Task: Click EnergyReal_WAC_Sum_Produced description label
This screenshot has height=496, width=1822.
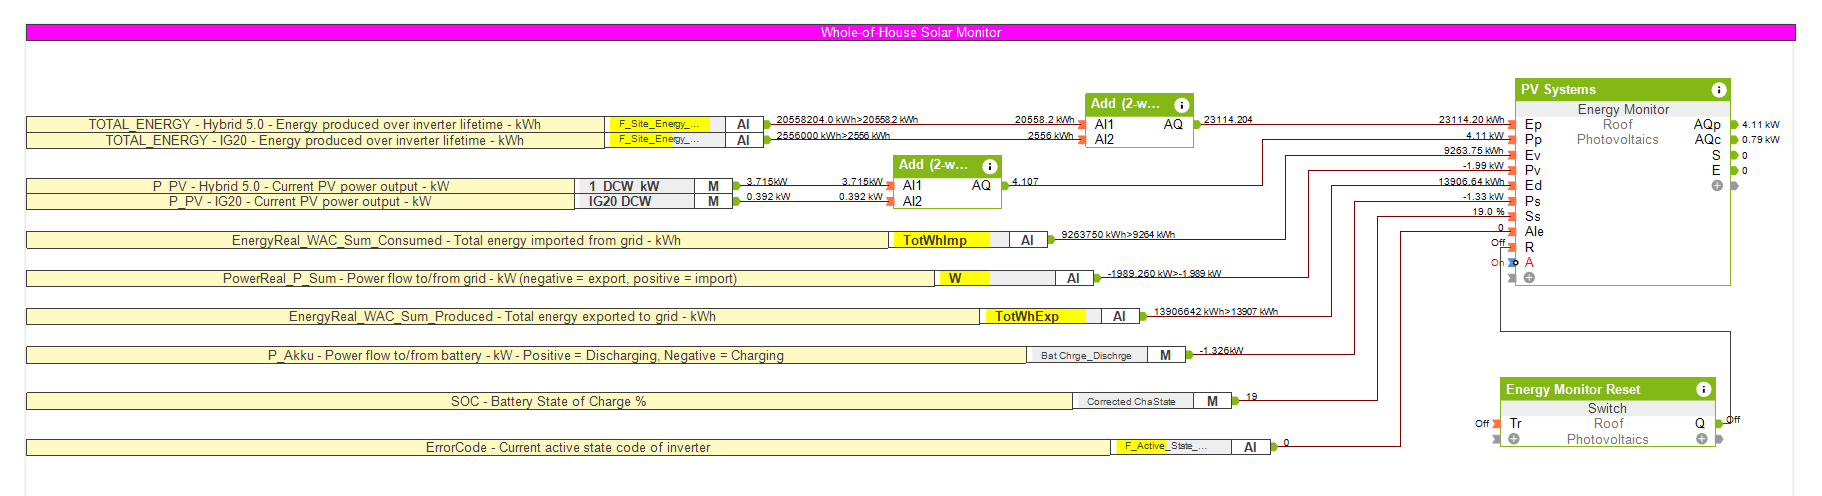Action: pyautogui.click(x=502, y=316)
